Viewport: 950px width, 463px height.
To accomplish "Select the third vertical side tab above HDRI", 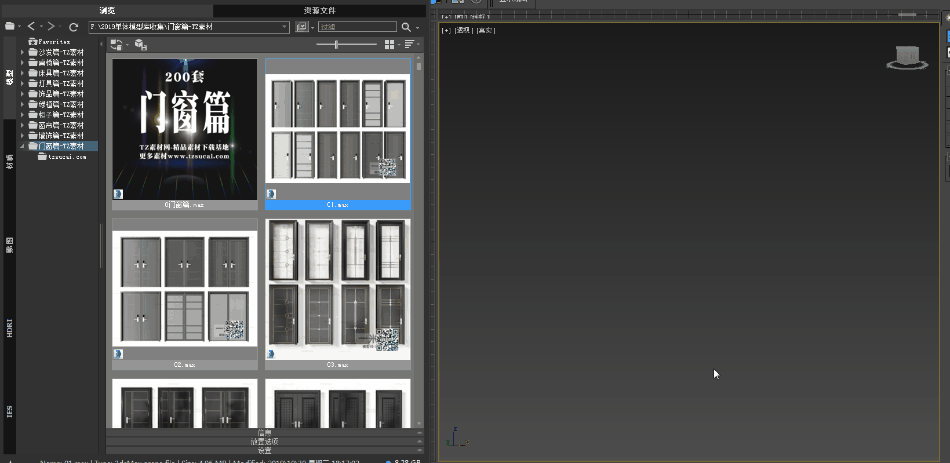I will click(x=10, y=244).
